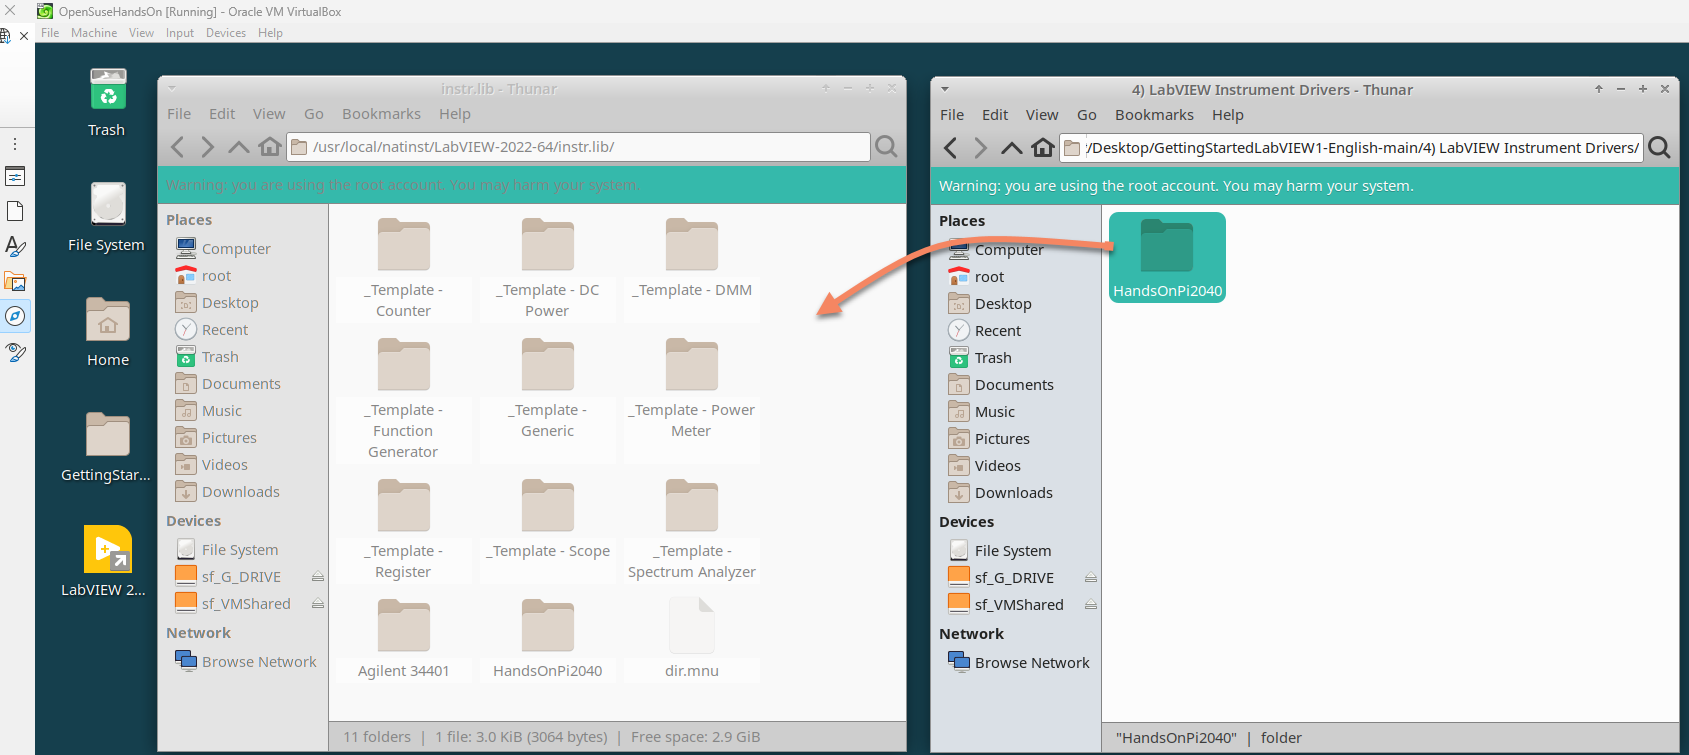Screen dimensions: 1689x755
Task: Click the Instrument Drivers location path field
Action: point(1351,148)
